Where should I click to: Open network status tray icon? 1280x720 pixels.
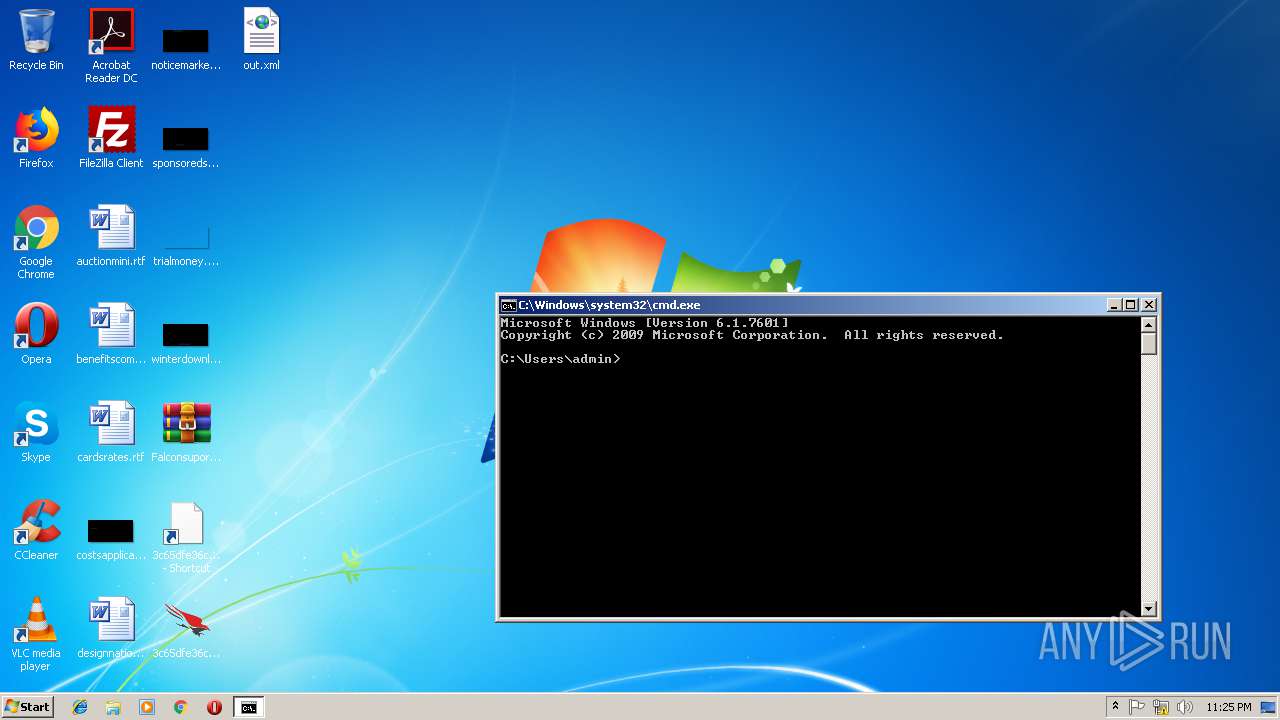[x=1161, y=707]
